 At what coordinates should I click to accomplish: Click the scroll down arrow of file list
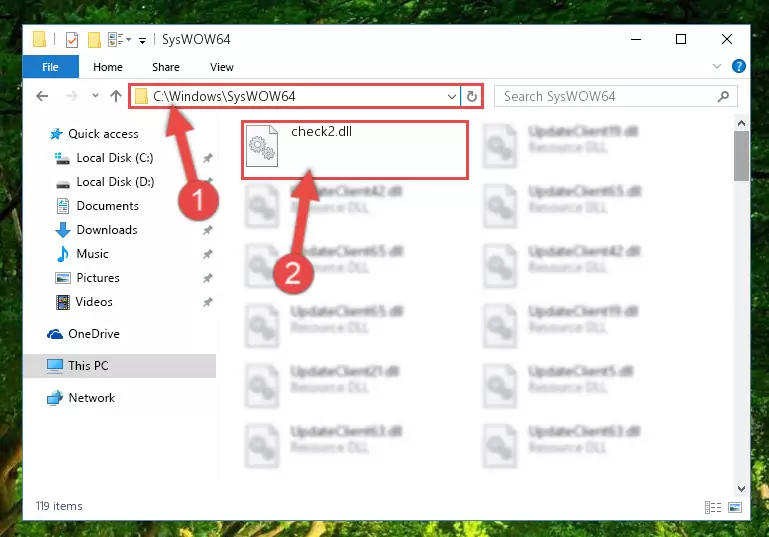click(x=741, y=489)
